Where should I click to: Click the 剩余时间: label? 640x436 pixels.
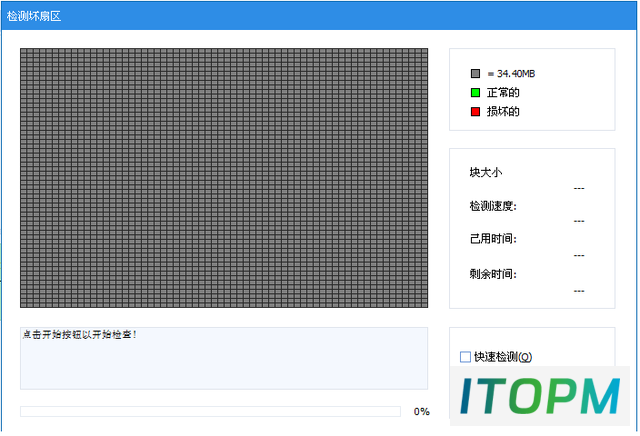[493, 274]
